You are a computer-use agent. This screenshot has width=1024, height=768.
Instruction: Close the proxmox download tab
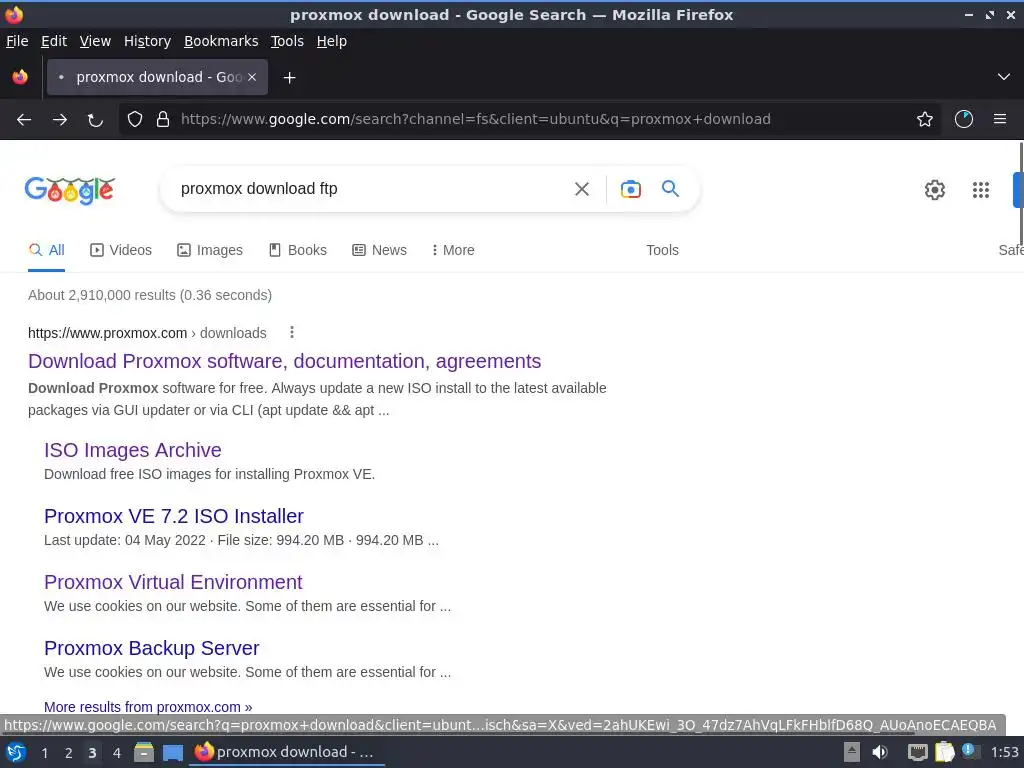pos(252,77)
